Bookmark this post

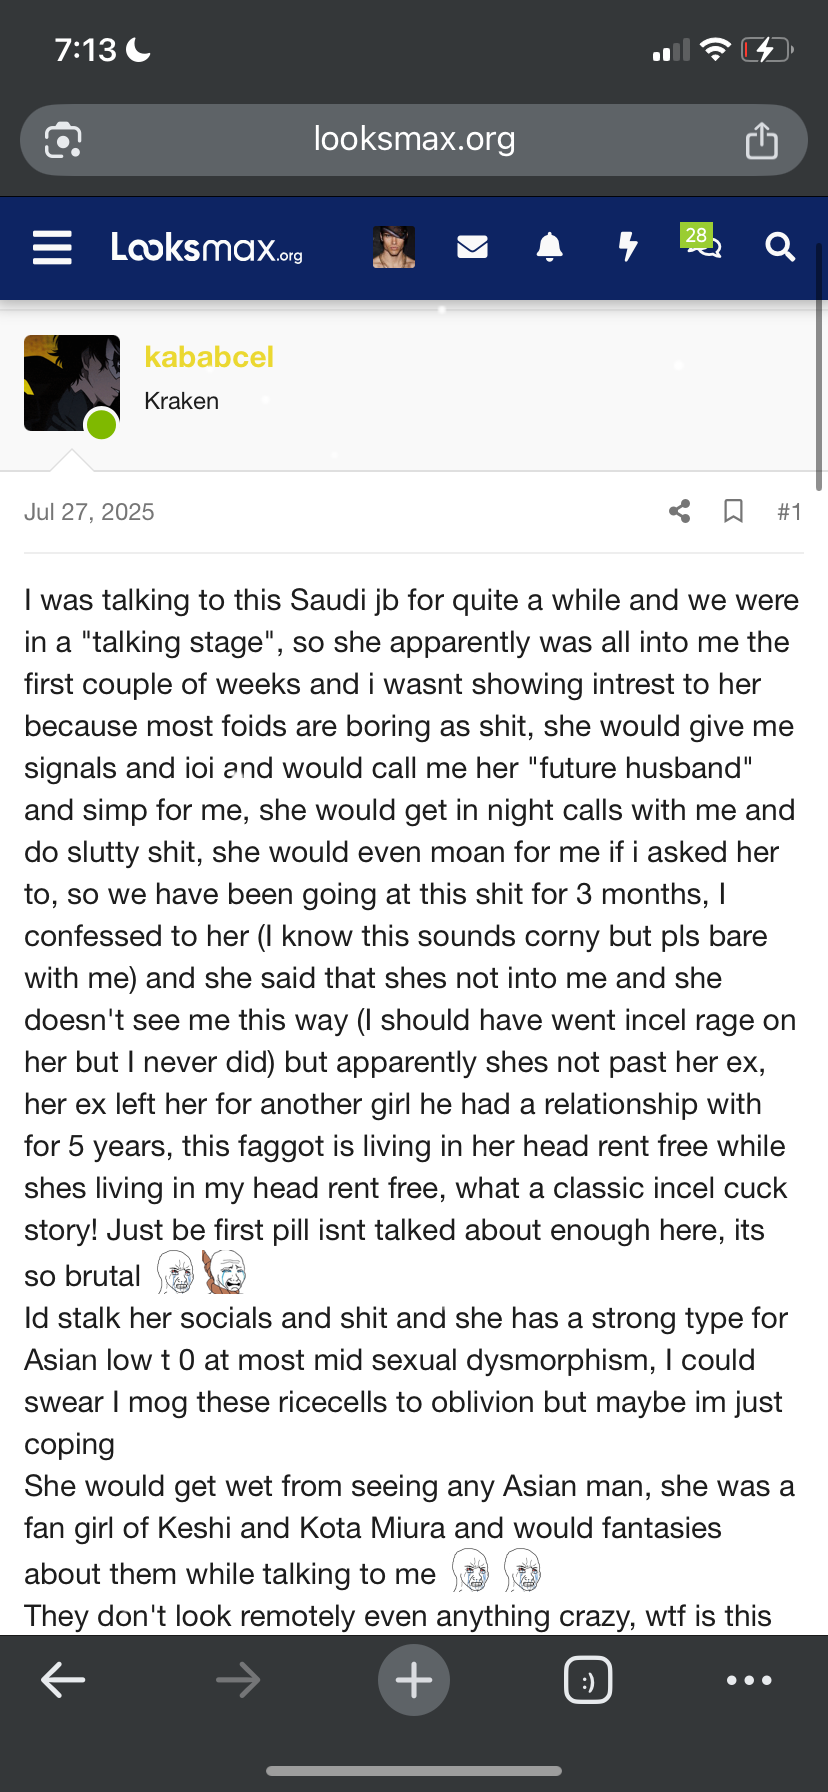733,512
